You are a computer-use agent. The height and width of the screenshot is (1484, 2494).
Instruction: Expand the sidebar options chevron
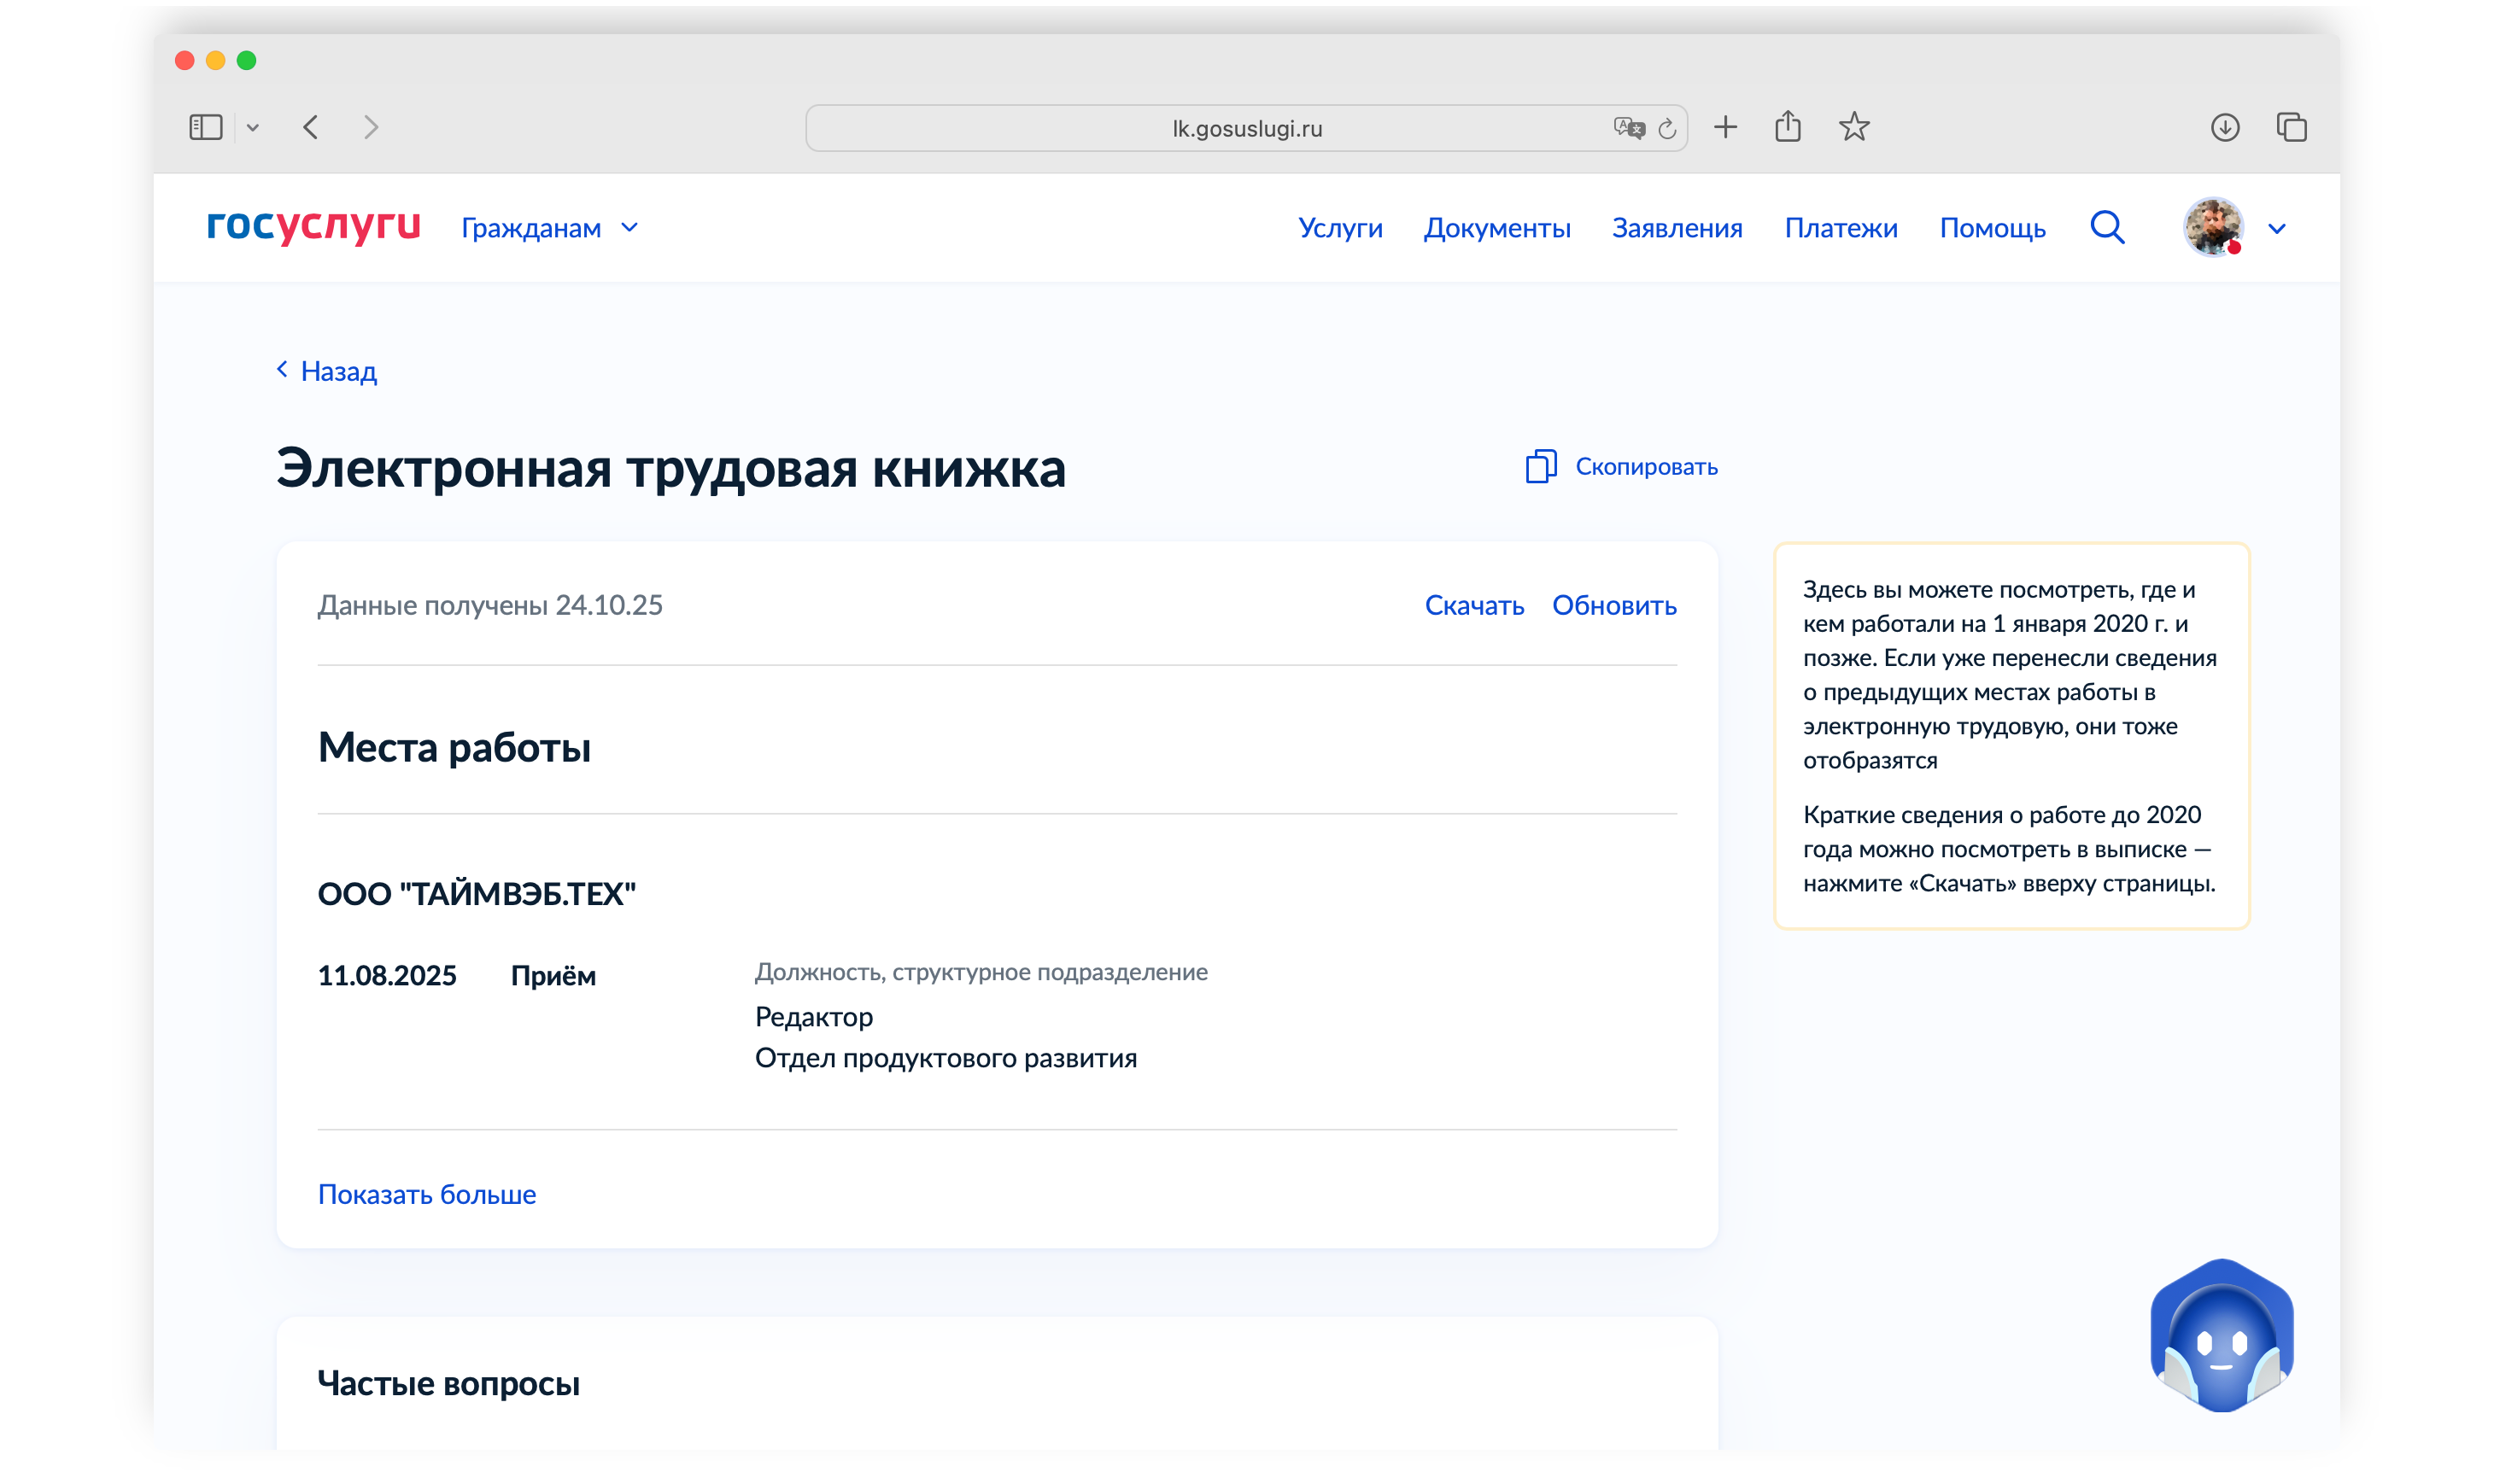pos(252,127)
